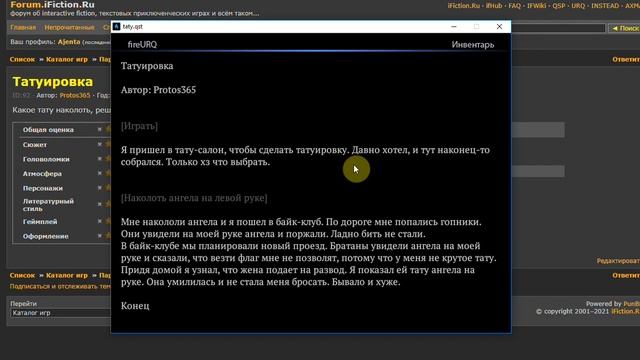Screen dimensions: 640x360
Task: Click the forum search input field
Action: 558,28
